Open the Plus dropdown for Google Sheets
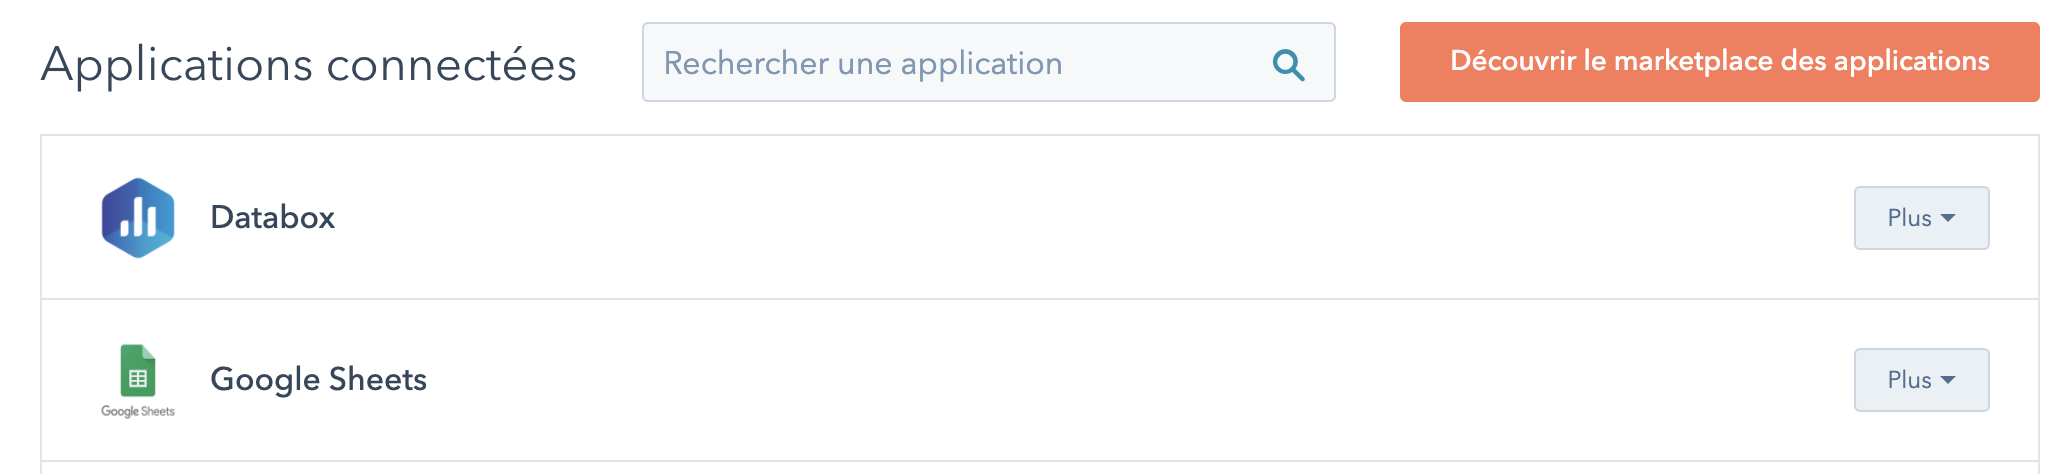 point(1921,380)
